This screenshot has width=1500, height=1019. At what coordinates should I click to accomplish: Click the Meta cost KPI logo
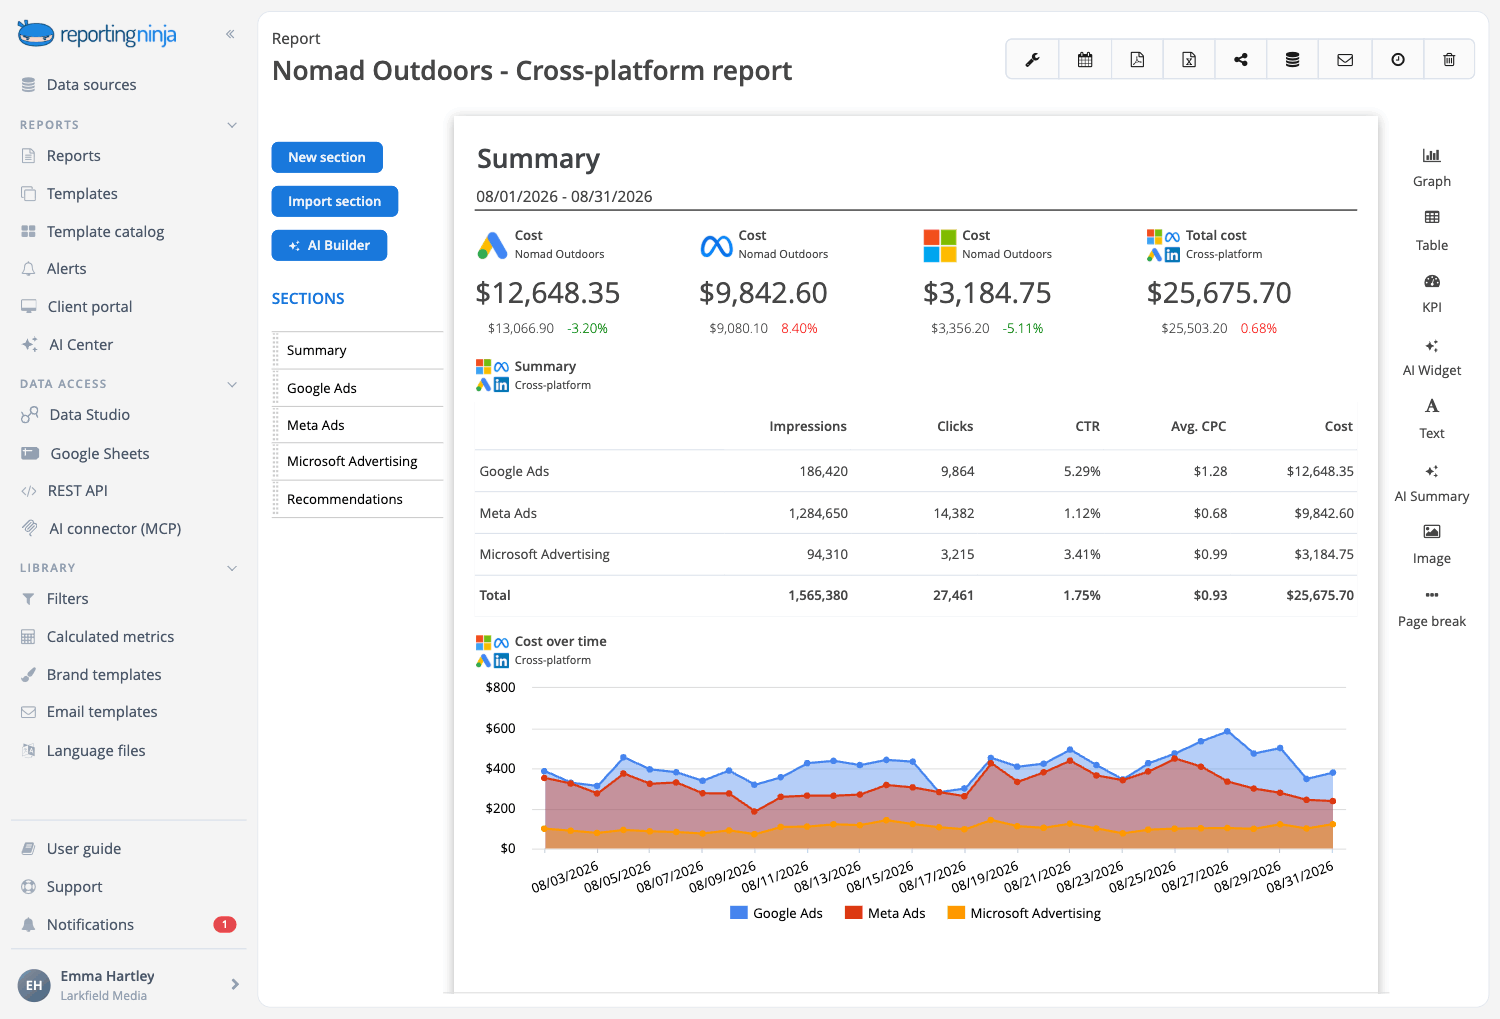tap(716, 245)
